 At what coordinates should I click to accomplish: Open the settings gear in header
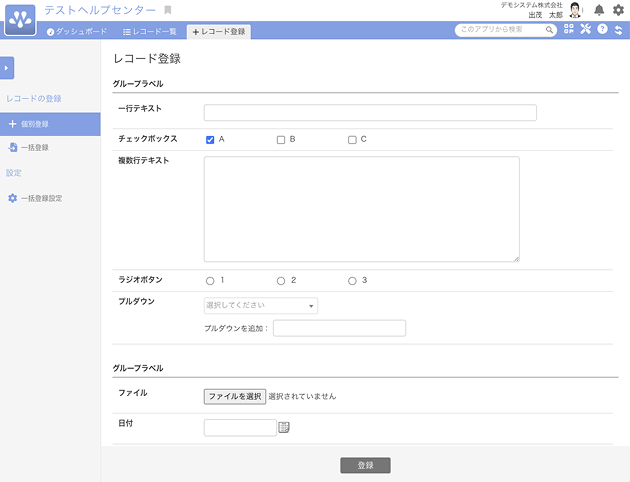[618, 10]
